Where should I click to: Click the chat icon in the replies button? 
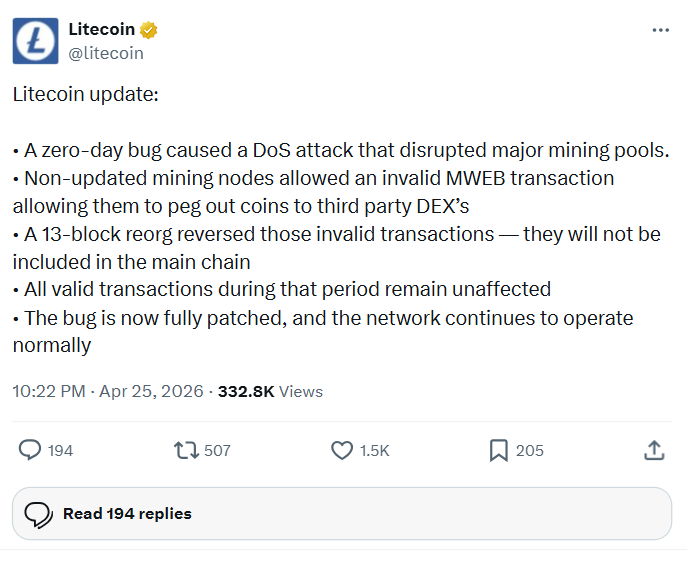pos(38,514)
